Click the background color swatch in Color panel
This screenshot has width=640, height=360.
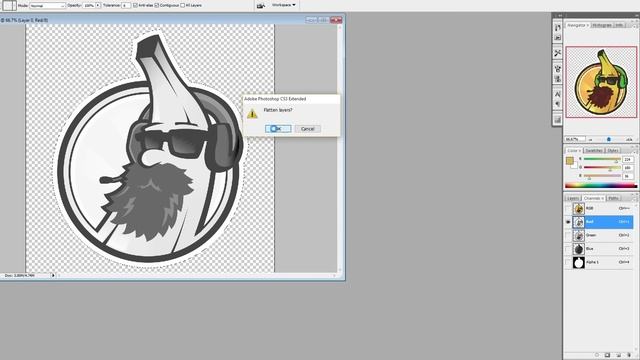tap(574, 165)
